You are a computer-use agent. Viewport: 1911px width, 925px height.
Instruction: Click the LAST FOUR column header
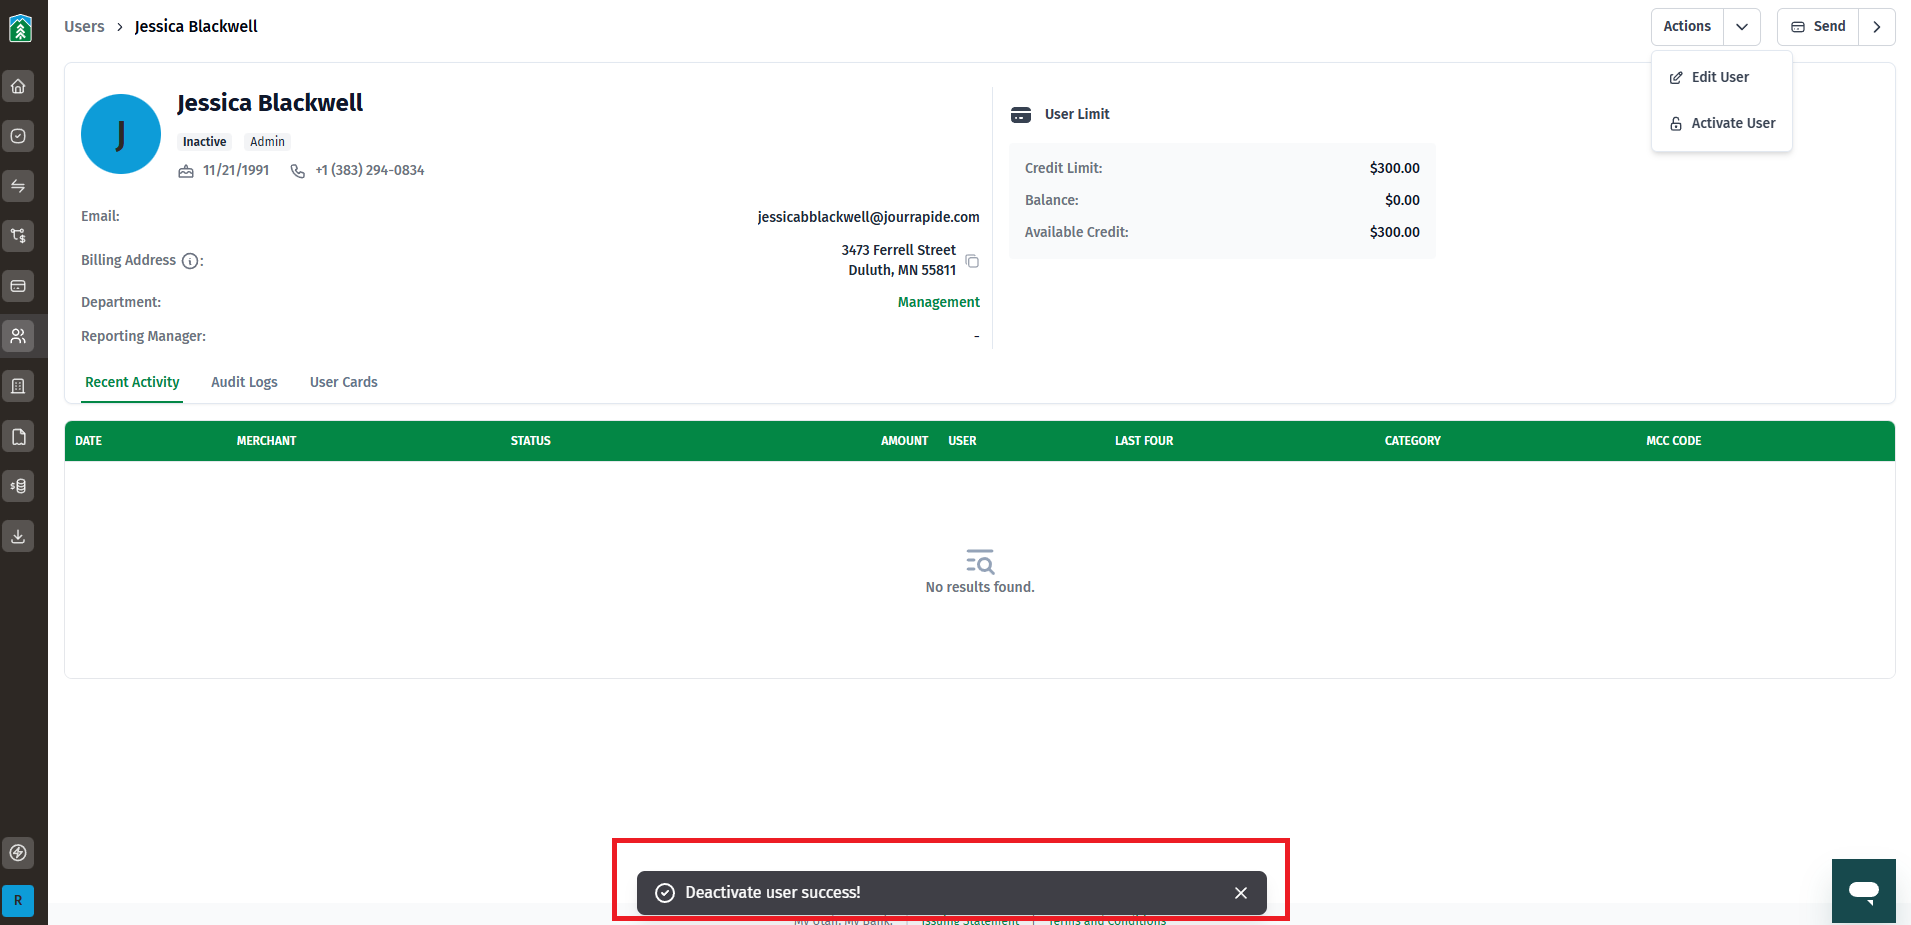pyautogui.click(x=1144, y=441)
